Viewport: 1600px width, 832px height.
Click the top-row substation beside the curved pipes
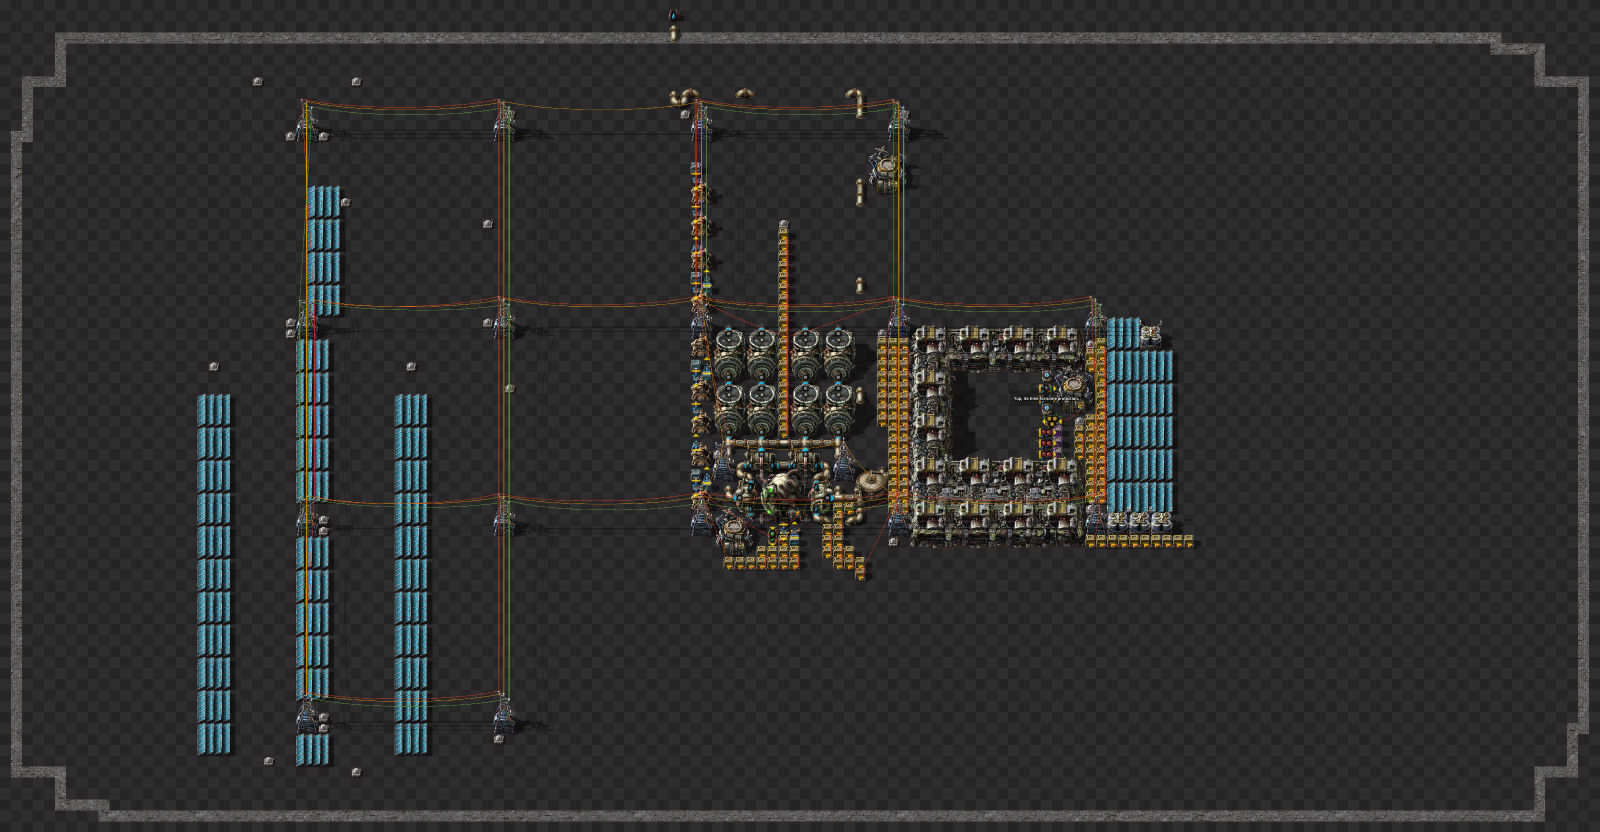tap(700, 121)
